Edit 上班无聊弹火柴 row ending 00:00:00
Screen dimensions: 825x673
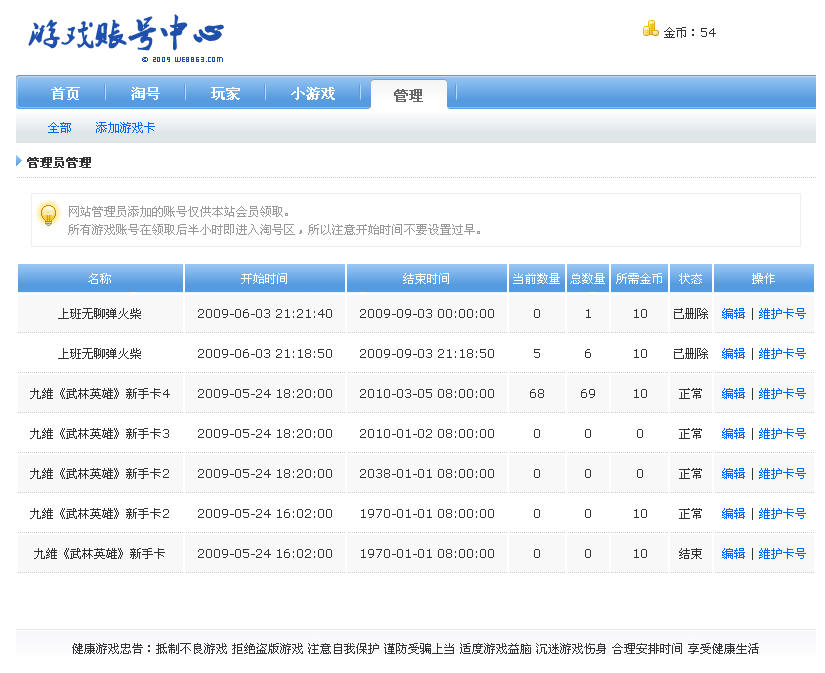point(733,314)
